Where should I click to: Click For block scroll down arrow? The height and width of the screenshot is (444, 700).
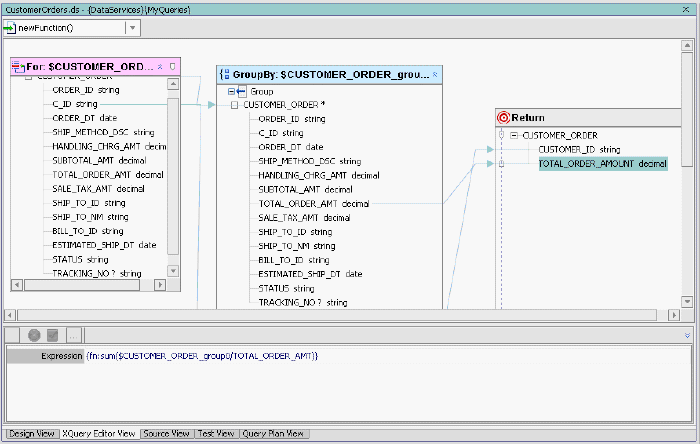pyautogui.click(x=173, y=271)
